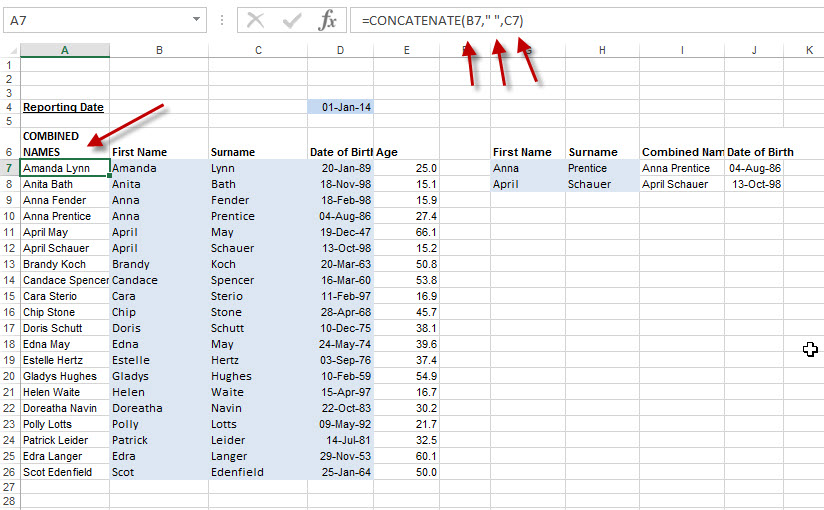Select column B header
The height and width of the screenshot is (510, 824).
tap(159, 50)
